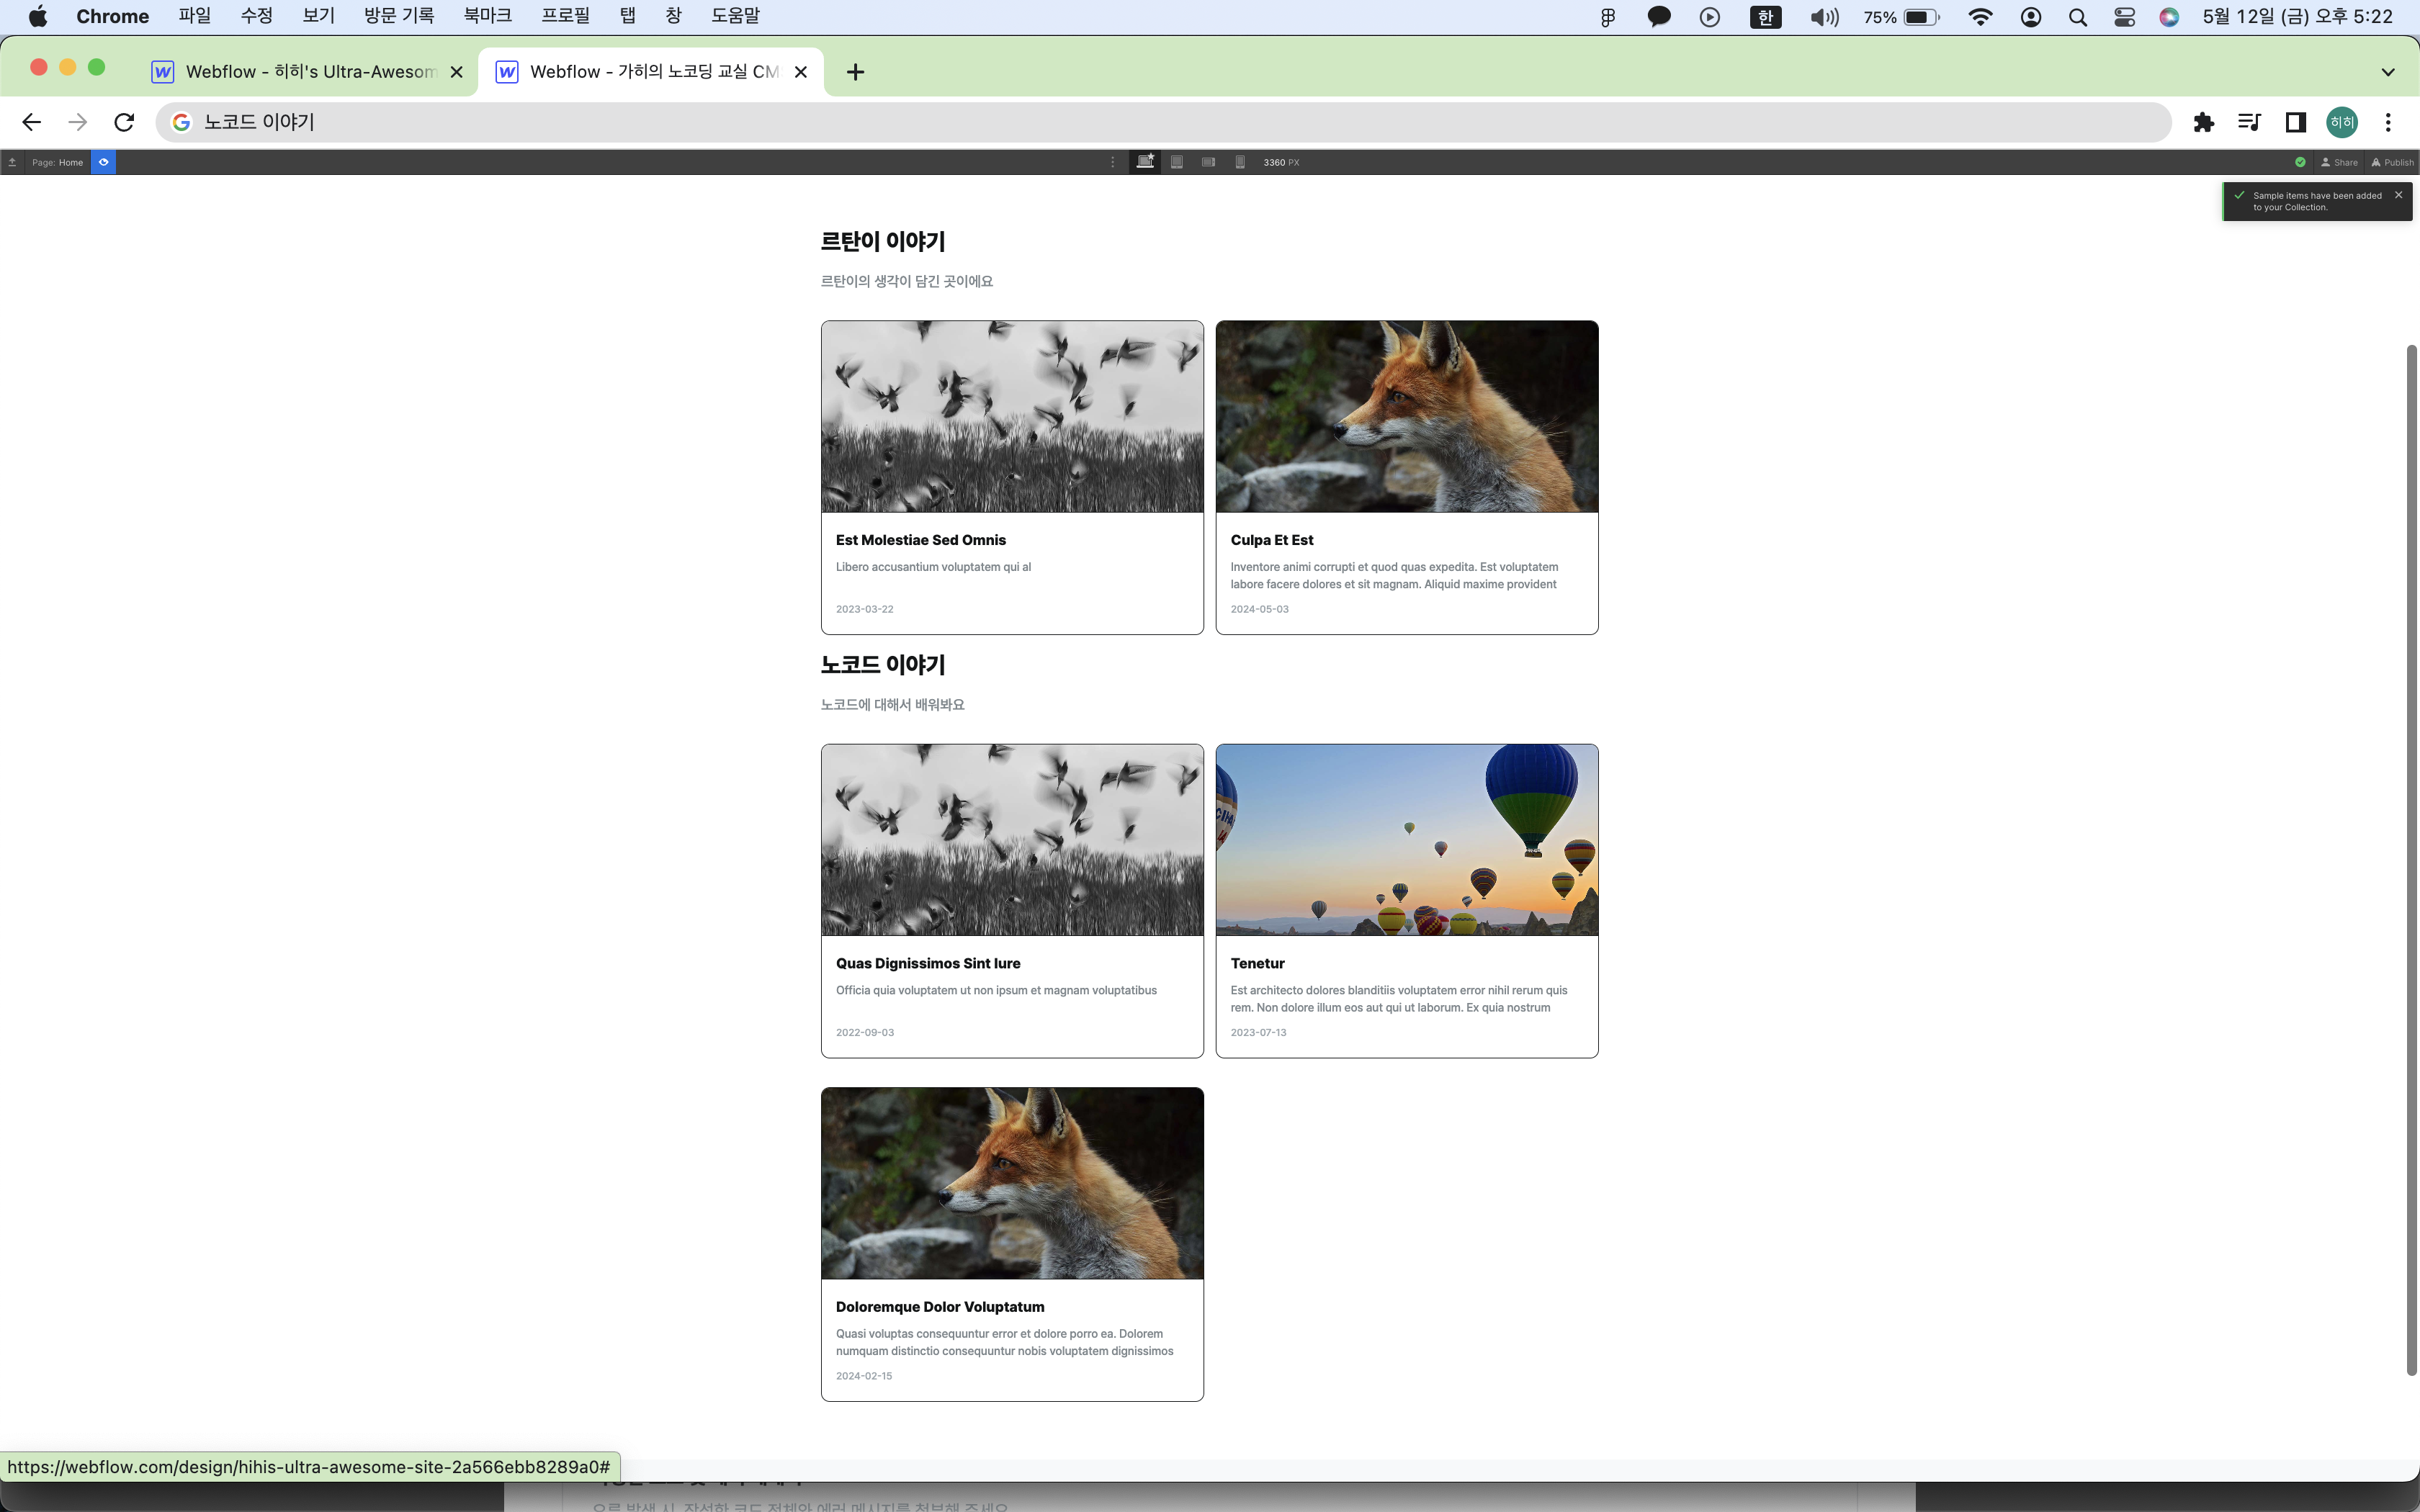Open the Control Center icon

click(2124, 17)
